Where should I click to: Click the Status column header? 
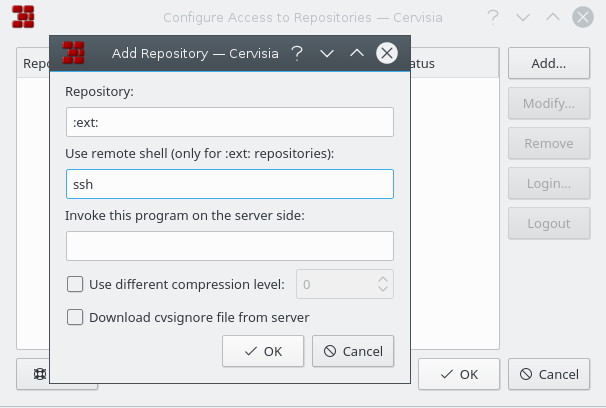pos(454,63)
